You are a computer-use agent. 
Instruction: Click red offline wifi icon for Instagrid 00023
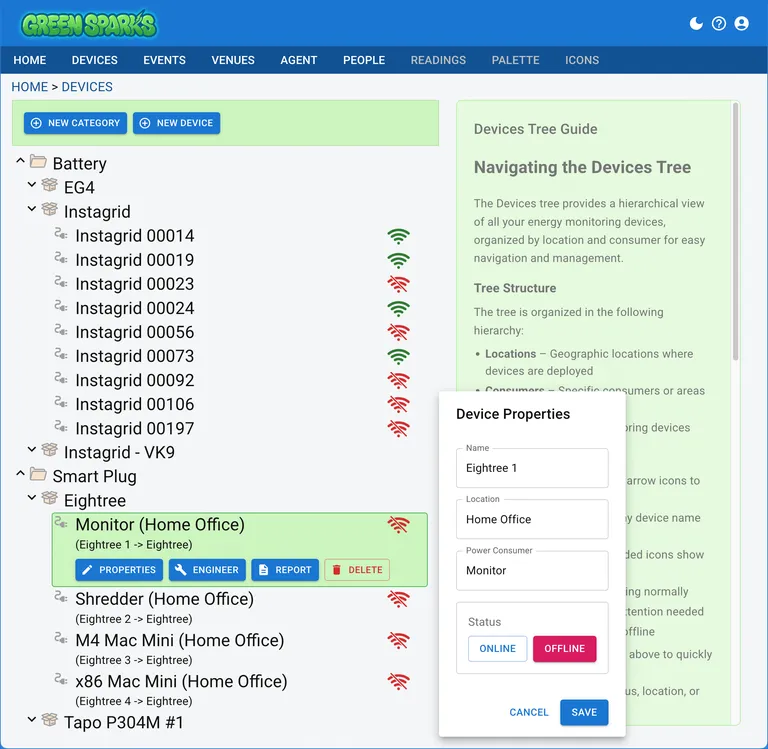[398, 284]
